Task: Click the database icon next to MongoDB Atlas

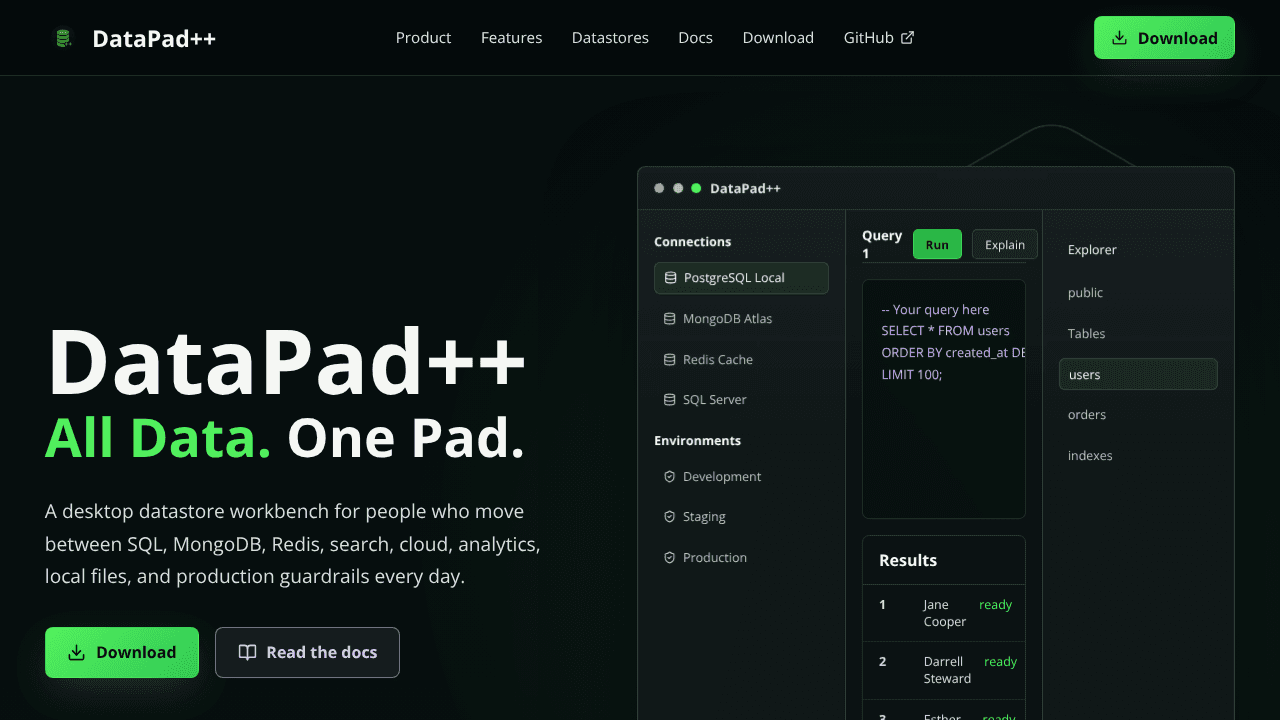Action: [x=670, y=319]
